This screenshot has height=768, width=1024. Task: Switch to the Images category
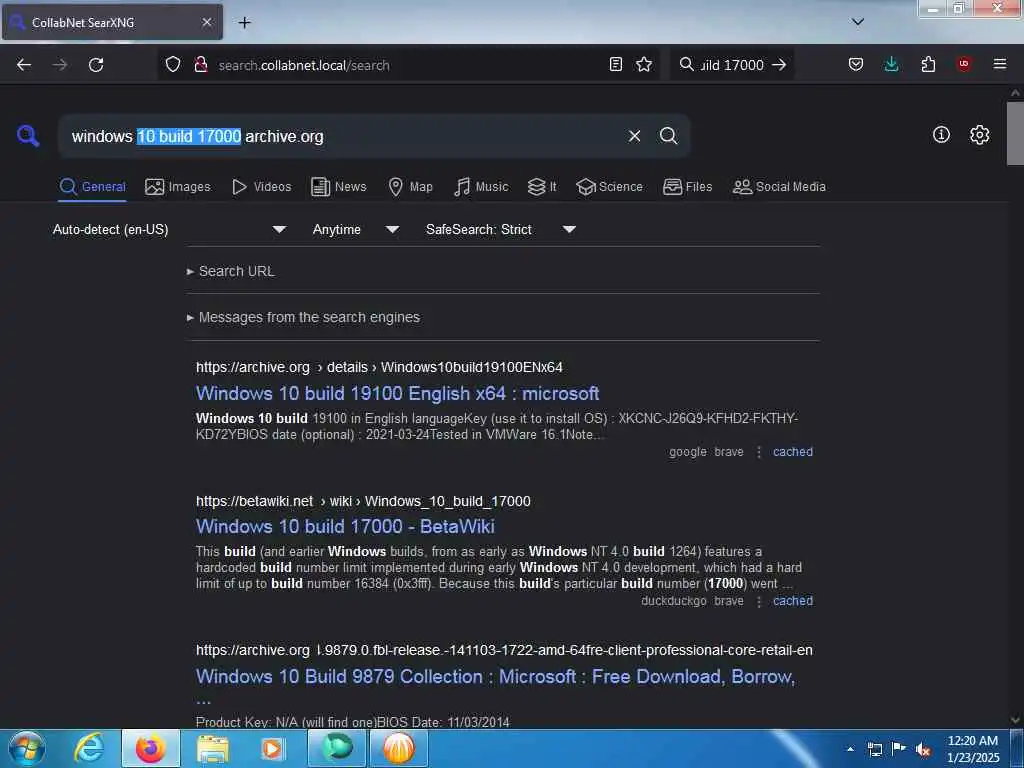click(178, 187)
